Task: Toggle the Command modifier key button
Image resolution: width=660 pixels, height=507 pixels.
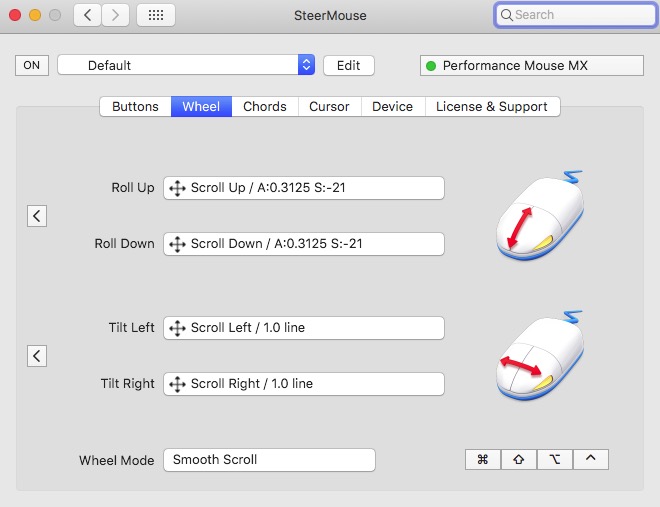Action: click(x=483, y=459)
